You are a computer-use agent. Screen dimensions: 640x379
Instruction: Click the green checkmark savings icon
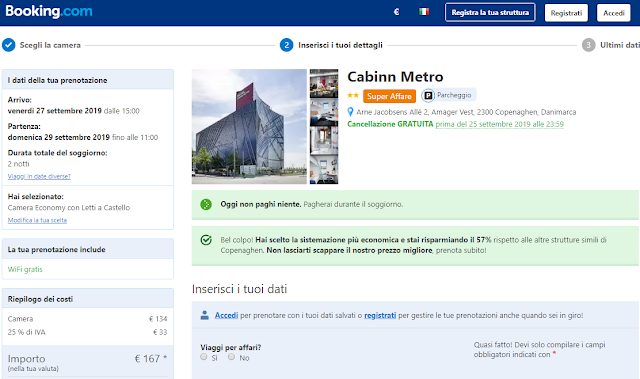(x=206, y=240)
